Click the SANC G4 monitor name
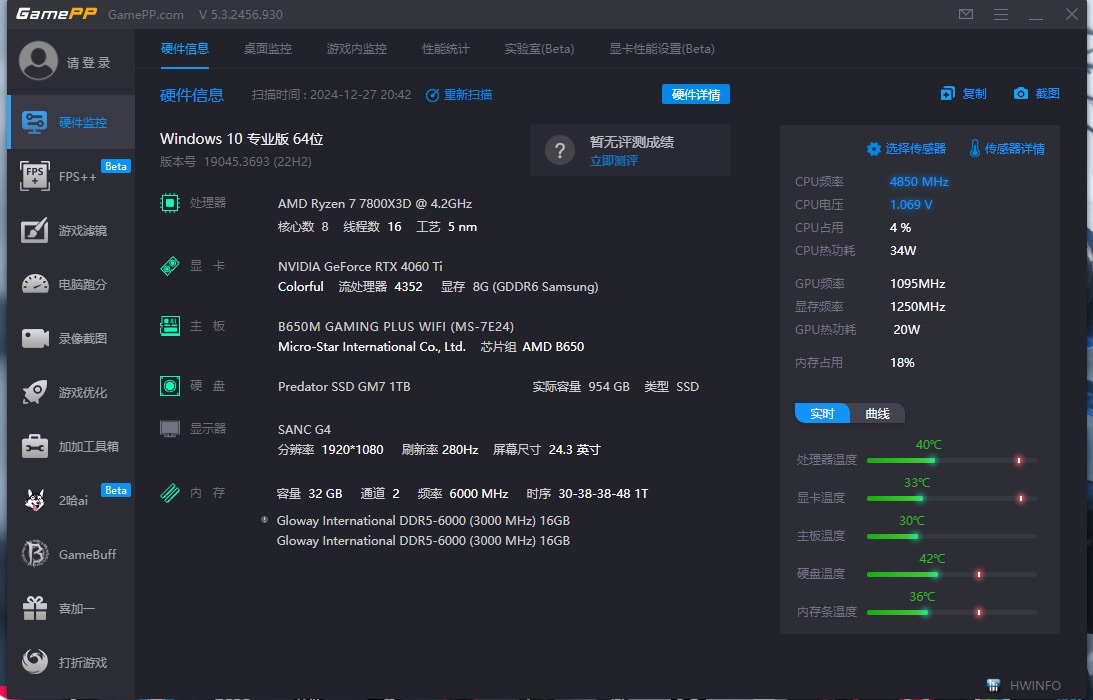This screenshot has height=700, width=1093. pos(304,429)
